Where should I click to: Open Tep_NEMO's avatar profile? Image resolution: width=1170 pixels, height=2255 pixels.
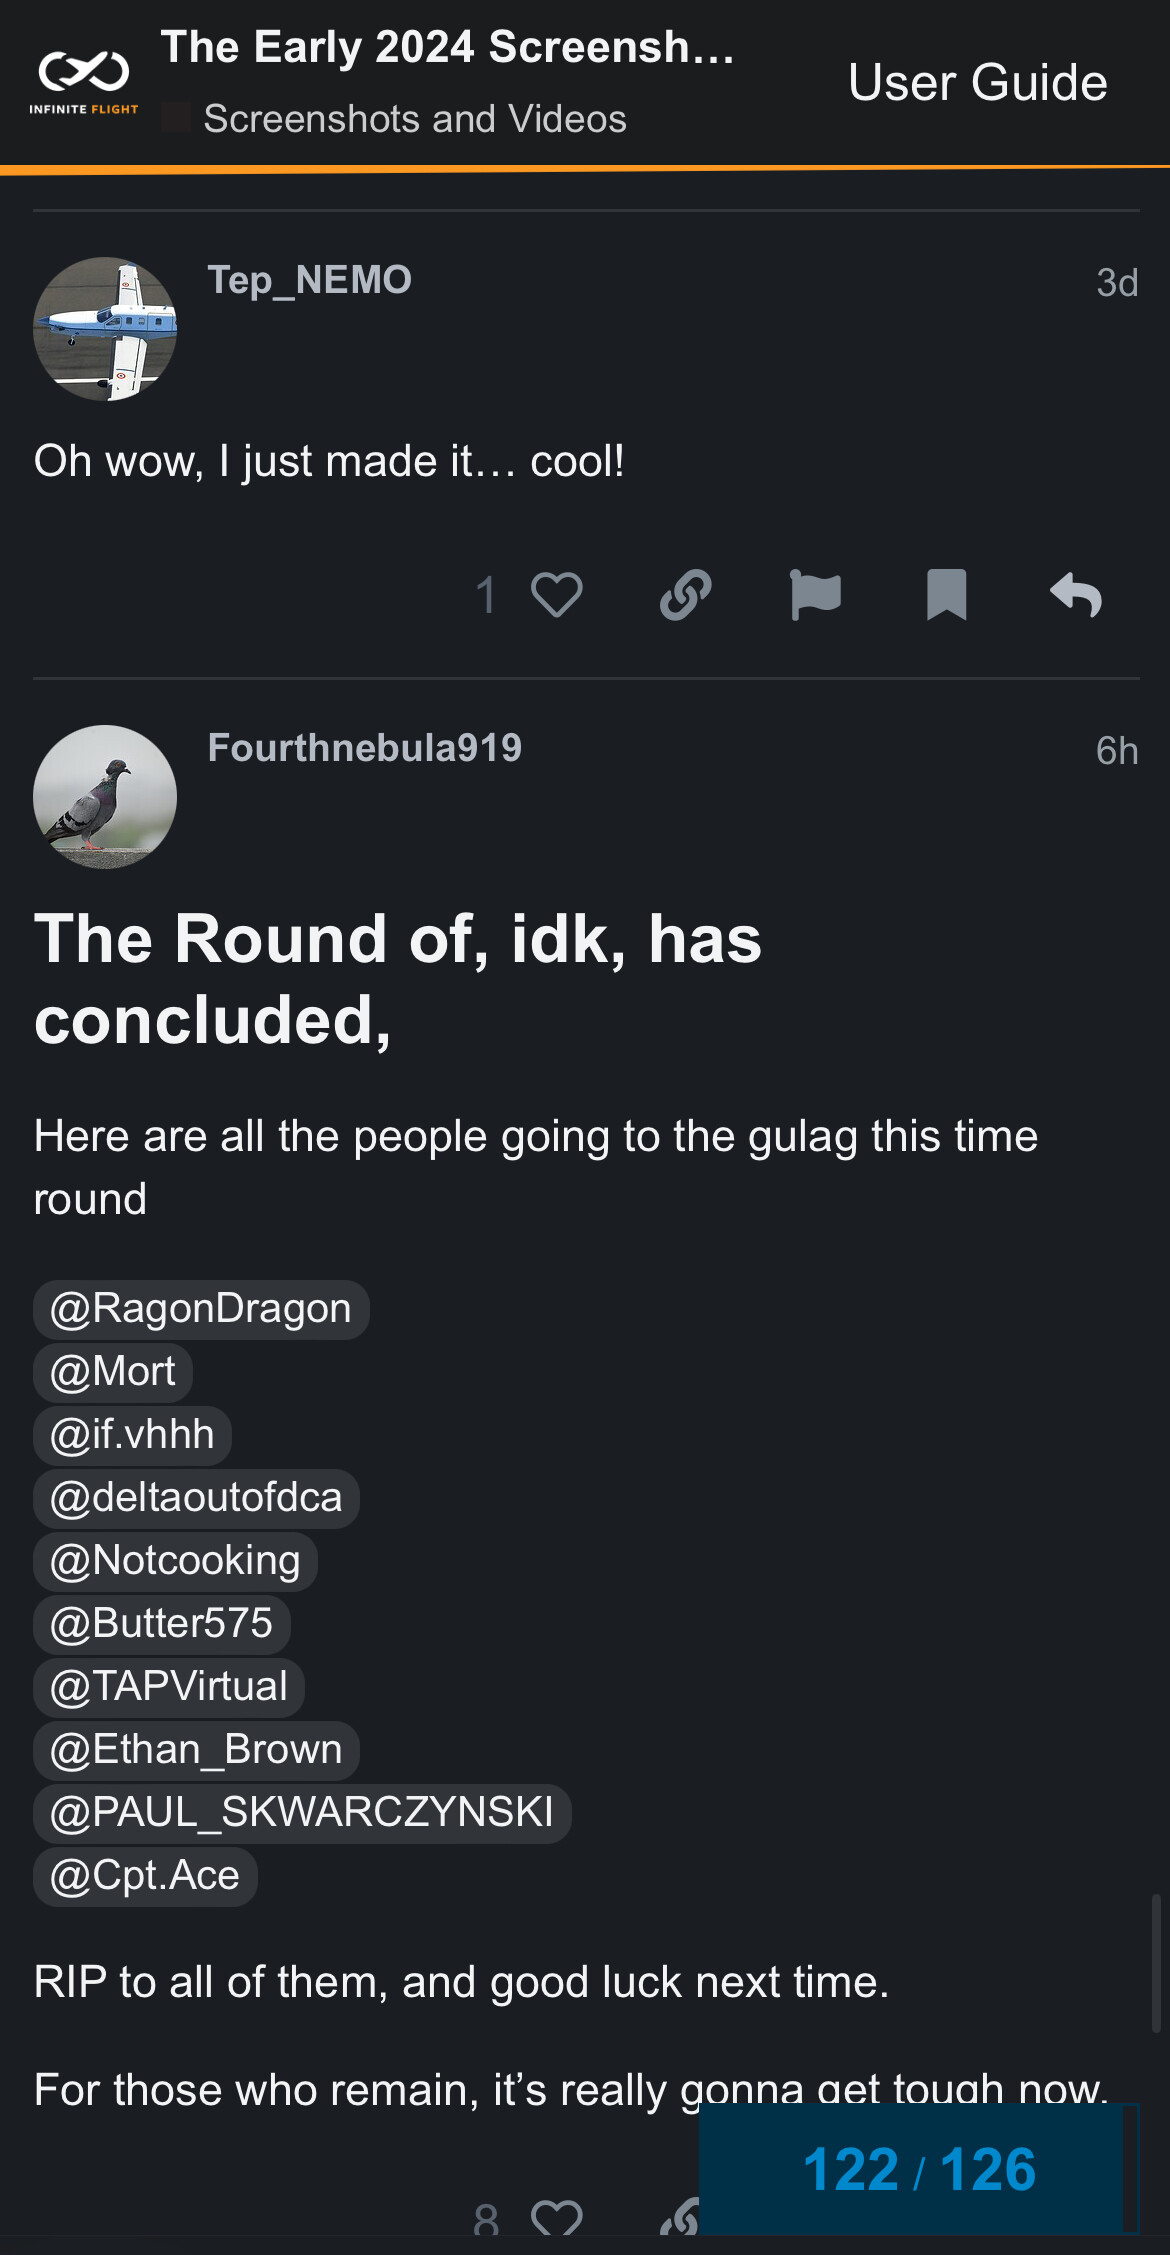[105, 329]
